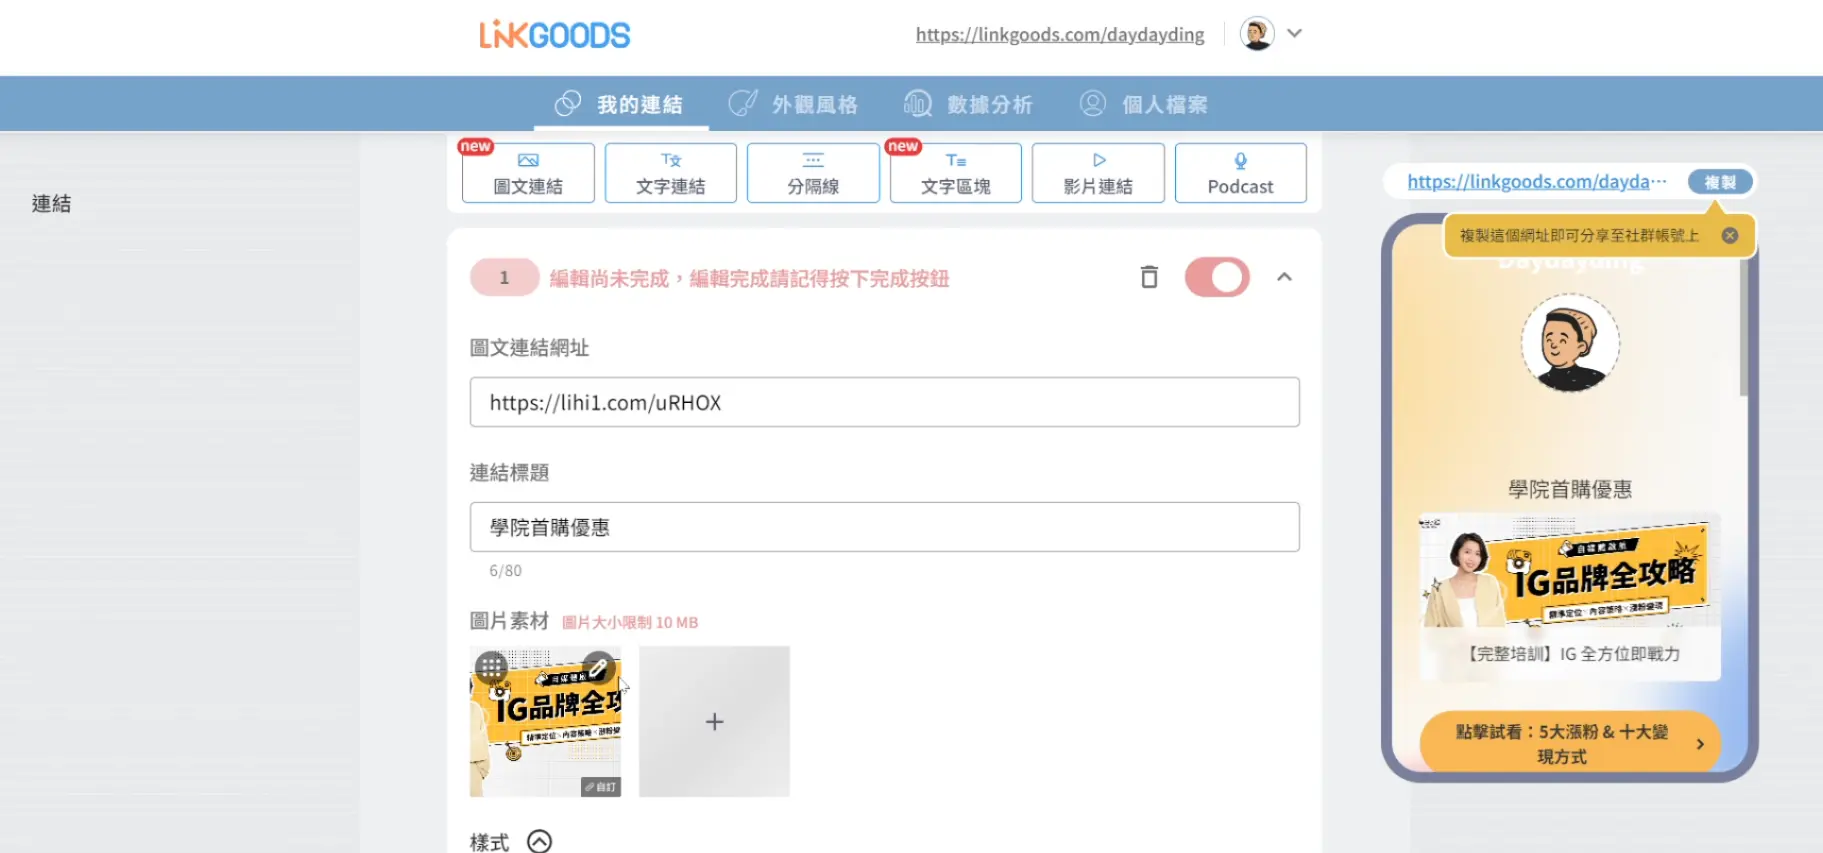Toggle link 1 visibility switch

click(x=1217, y=277)
